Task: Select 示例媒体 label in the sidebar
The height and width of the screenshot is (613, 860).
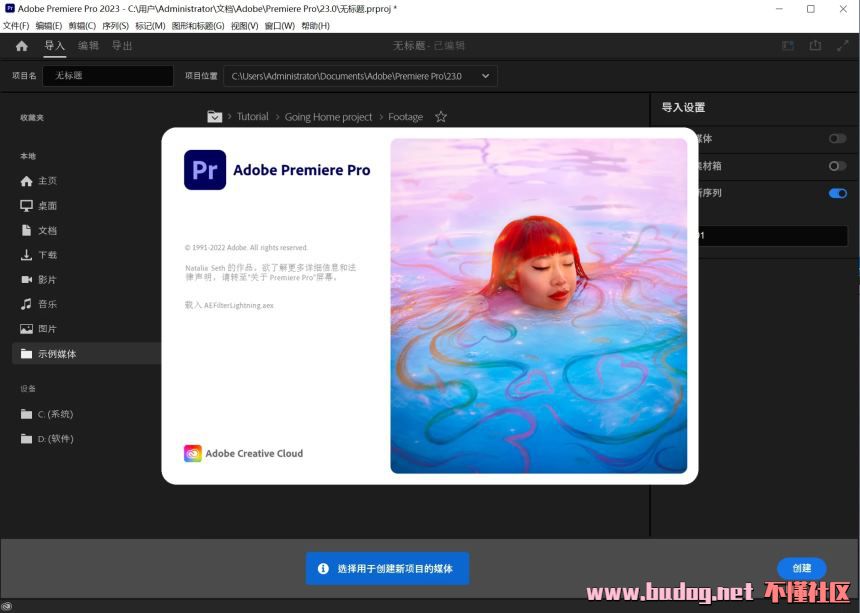Action: pos(57,354)
